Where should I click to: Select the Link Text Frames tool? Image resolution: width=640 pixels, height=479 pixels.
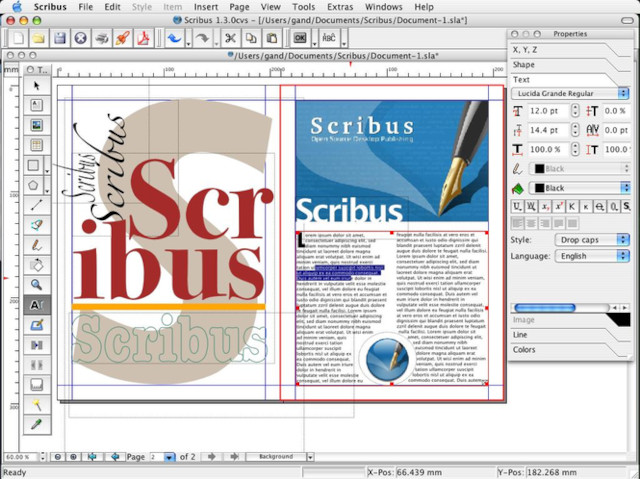point(37,345)
